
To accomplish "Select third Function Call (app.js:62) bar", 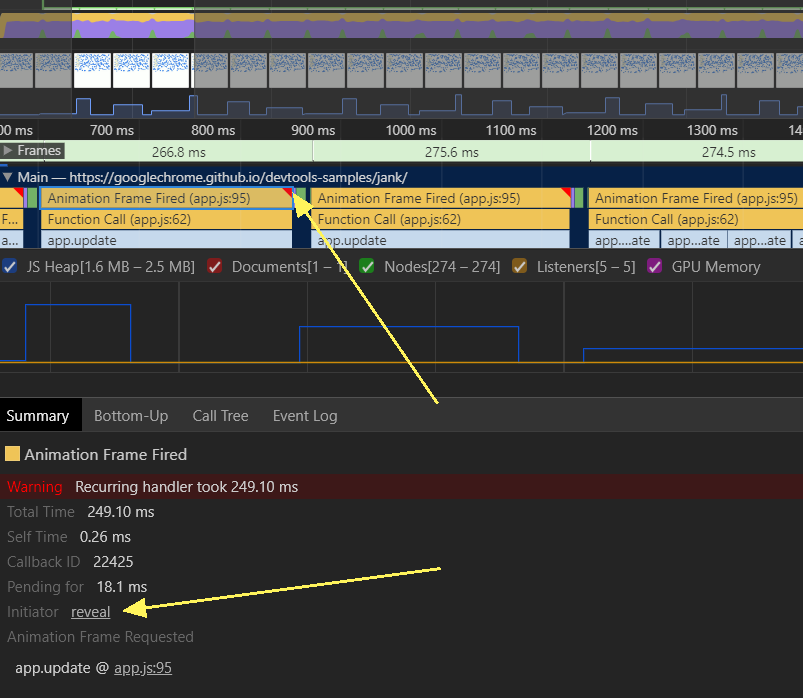I will [695, 220].
